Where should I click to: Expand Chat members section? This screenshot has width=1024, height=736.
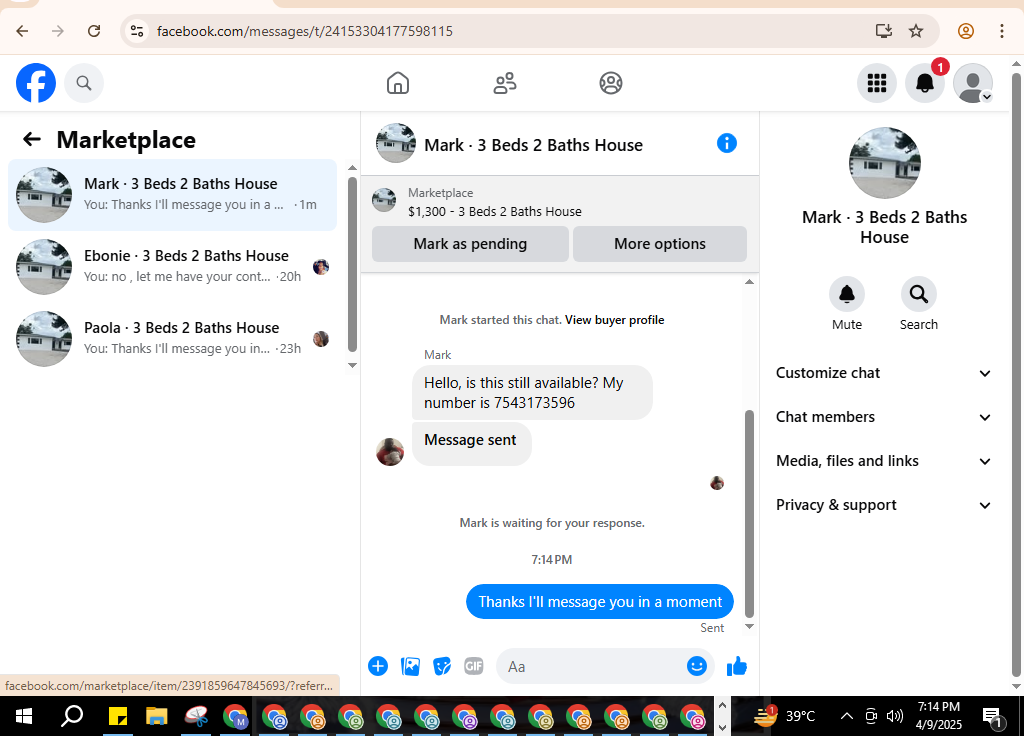884,417
